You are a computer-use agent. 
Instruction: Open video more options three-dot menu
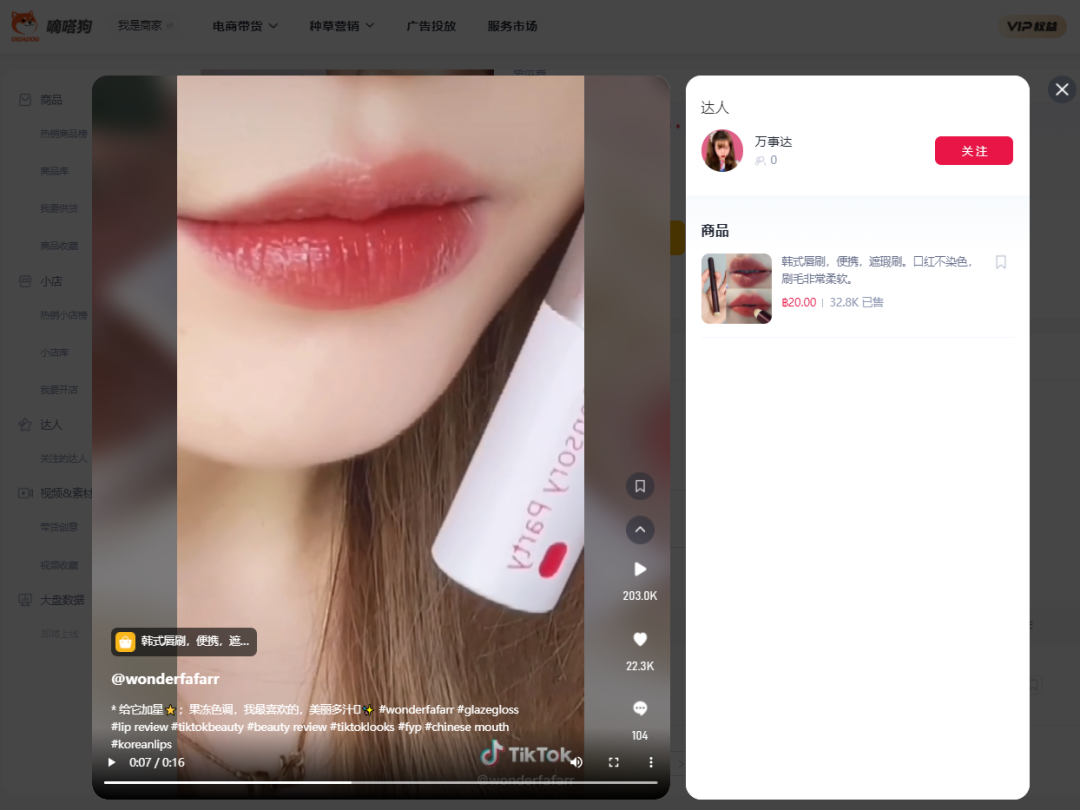[651, 762]
